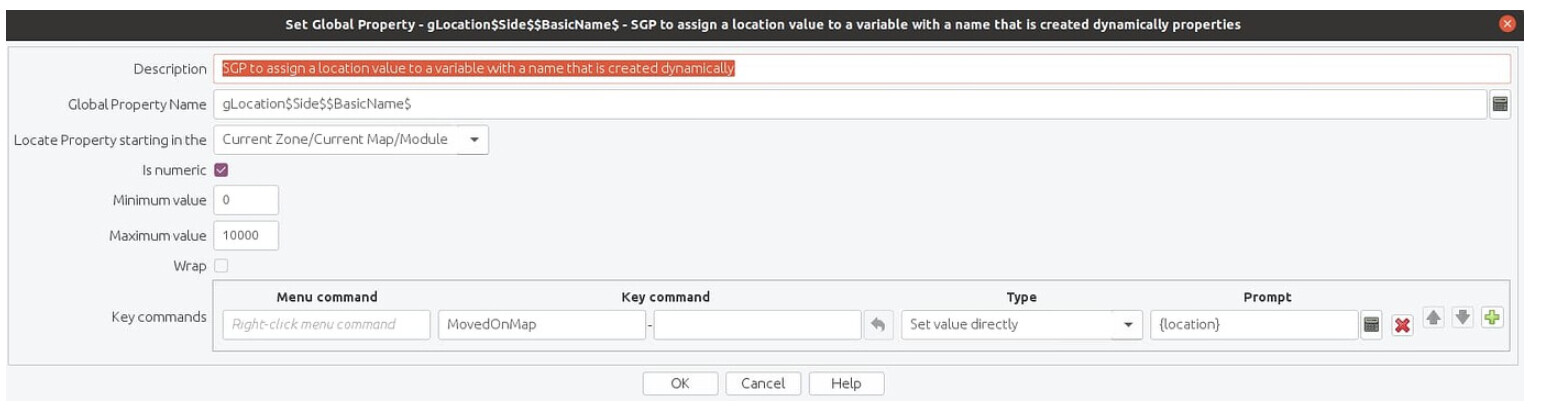The image size is (1554, 420).
Task: Click the {location} Prompt field
Action: 1254,325
